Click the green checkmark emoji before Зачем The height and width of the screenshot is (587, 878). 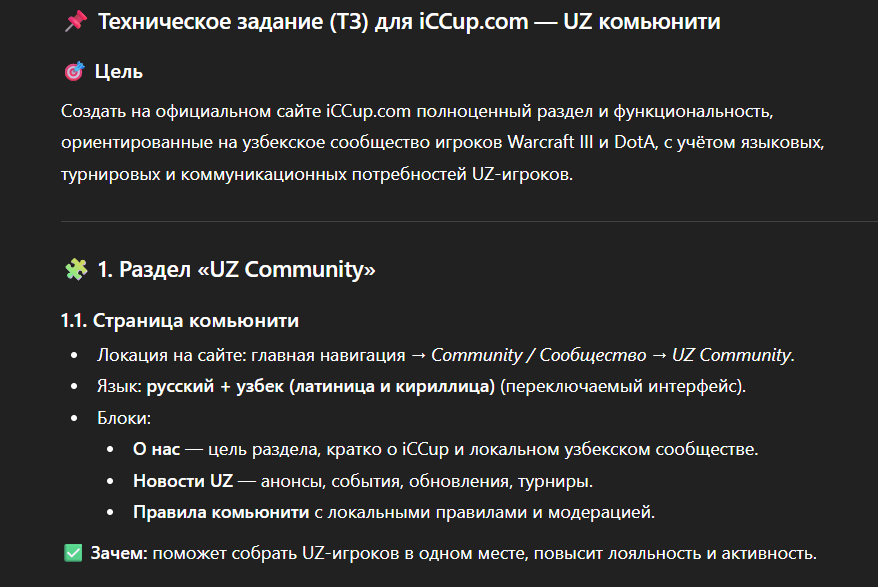click(72, 552)
